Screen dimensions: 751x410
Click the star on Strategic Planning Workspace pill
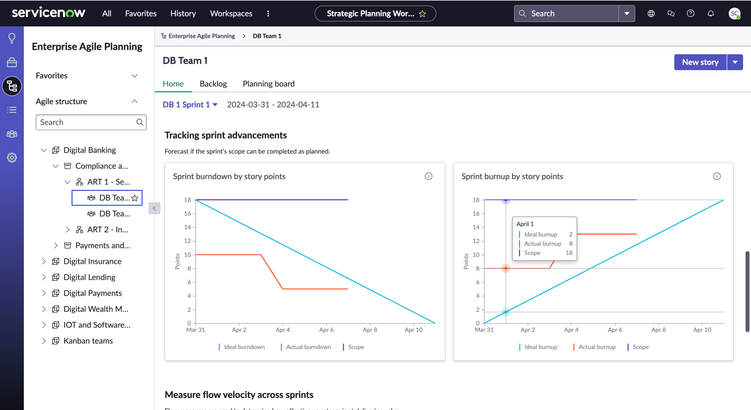tap(422, 14)
